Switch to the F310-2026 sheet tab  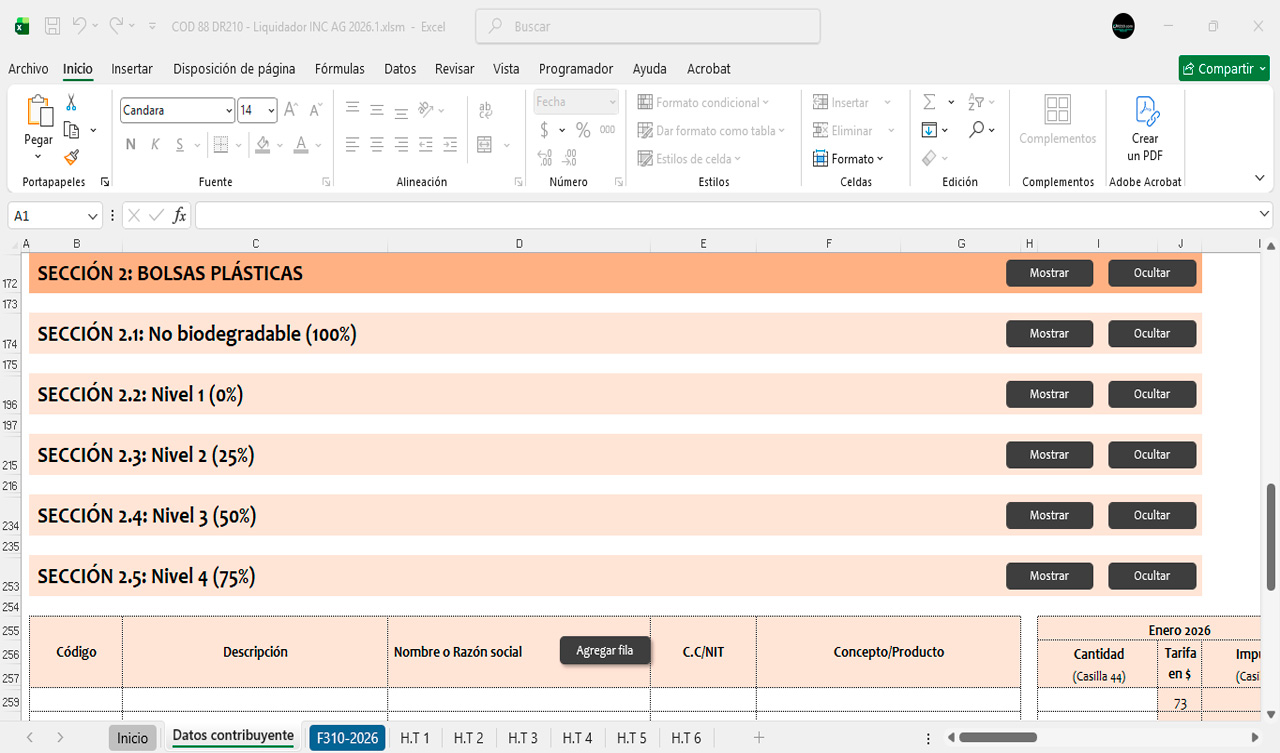pyautogui.click(x=347, y=738)
